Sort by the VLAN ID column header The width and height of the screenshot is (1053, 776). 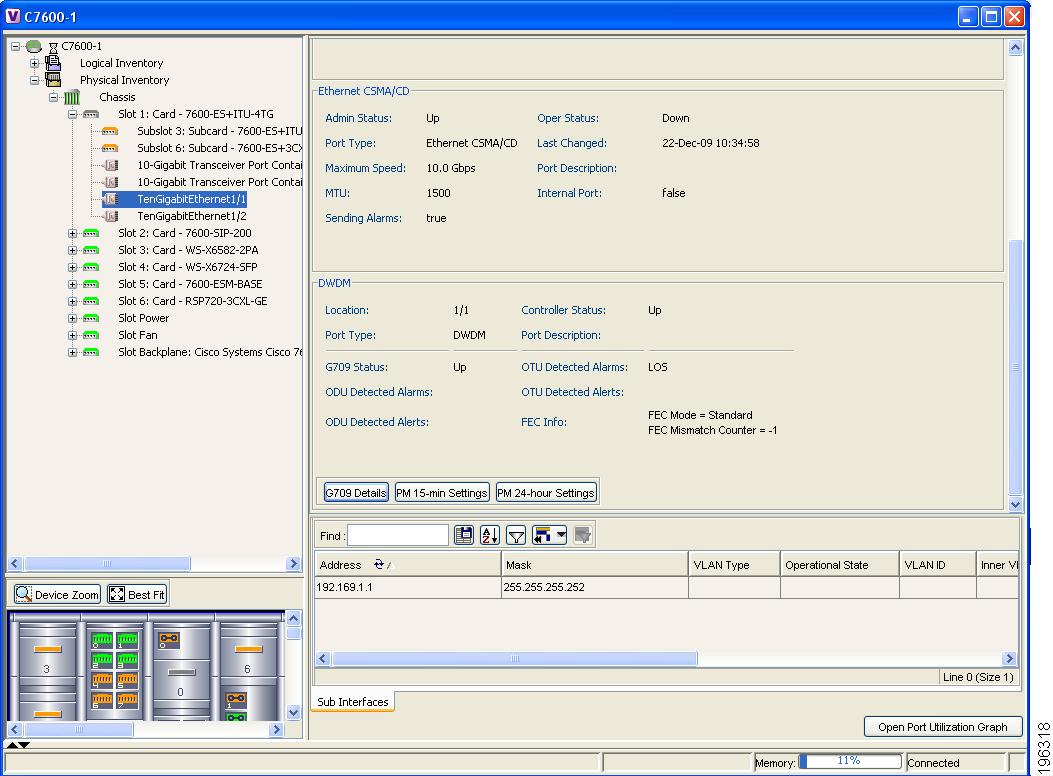point(937,565)
